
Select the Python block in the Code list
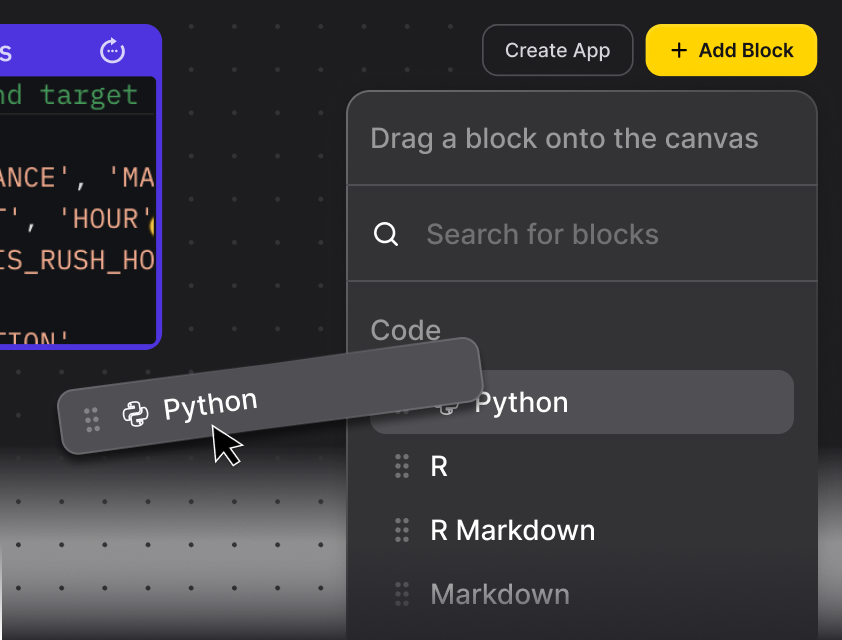coord(582,402)
